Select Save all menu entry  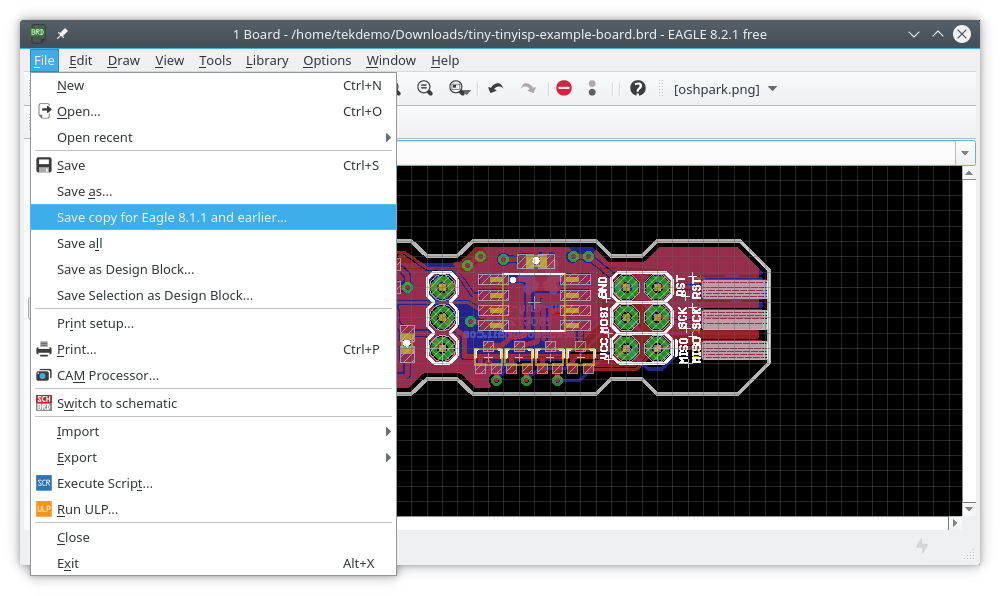pyautogui.click(x=214, y=243)
